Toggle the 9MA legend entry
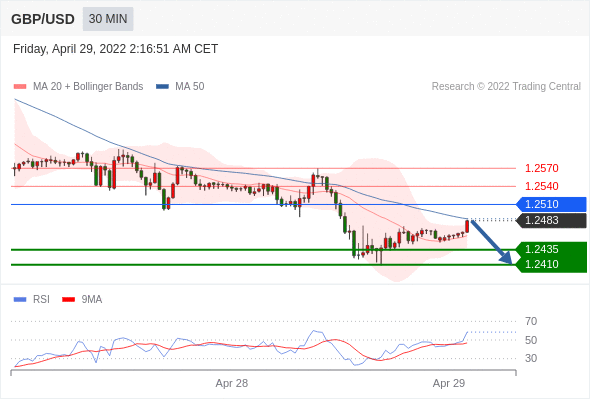This screenshot has width=590, height=400. click(x=82, y=300)
